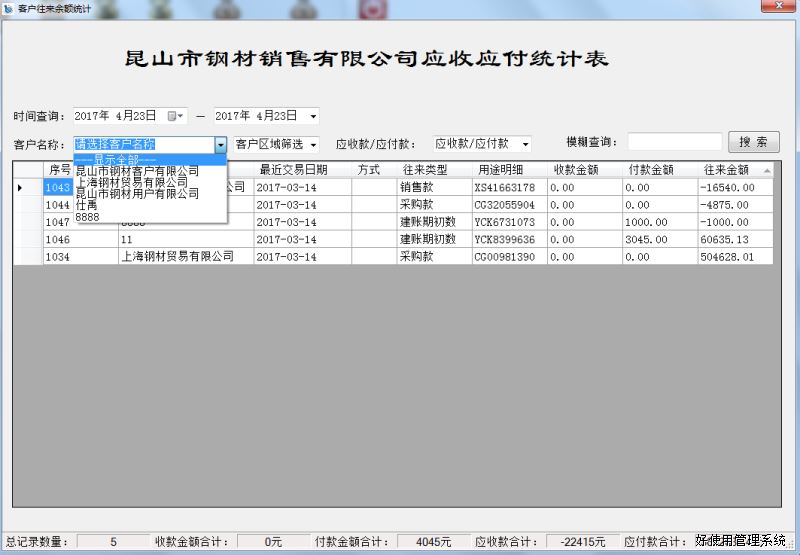The image size is (800, 555).
Task: Click the 用途明细 column header
Action: pyautogui.click(x=507, y=170)
